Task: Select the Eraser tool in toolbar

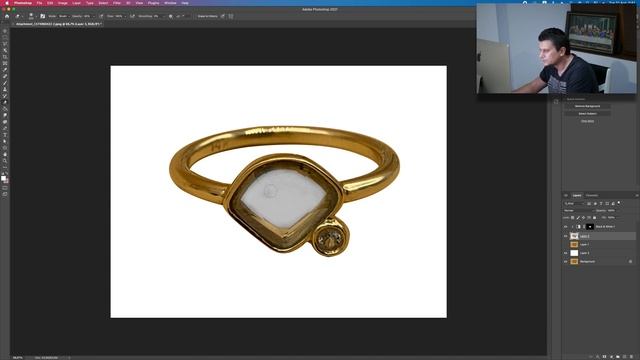Action: point(5,102)
